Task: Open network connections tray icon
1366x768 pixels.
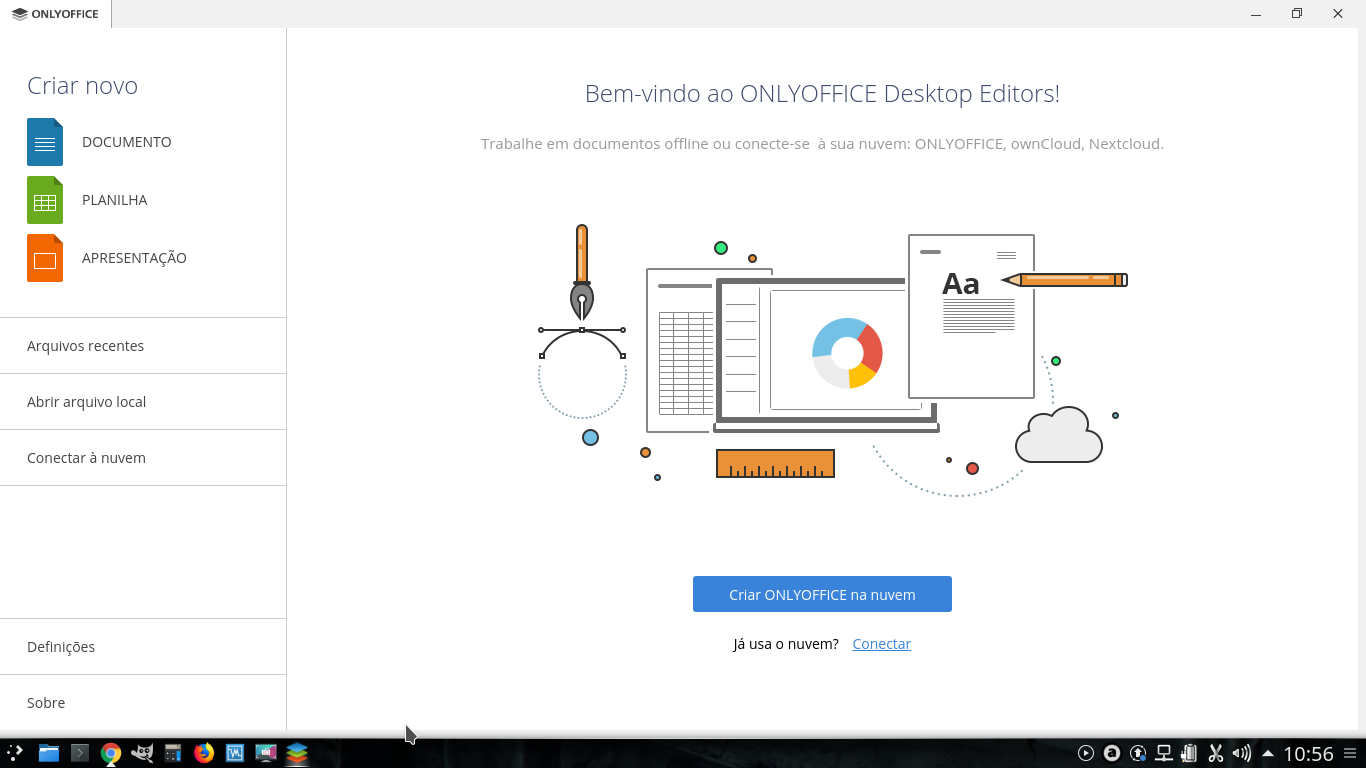Action: tap(1164, 753)
